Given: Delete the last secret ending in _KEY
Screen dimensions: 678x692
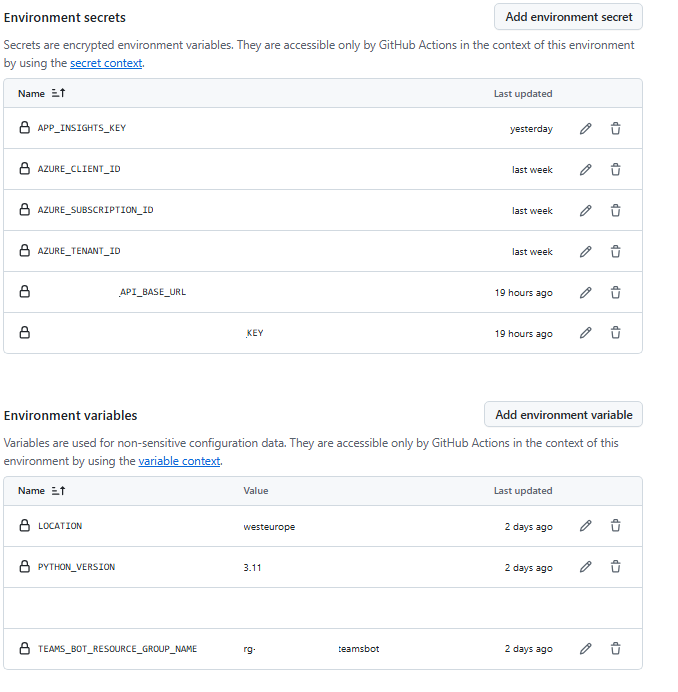Looking at the screenshot, I should click(615, 333).
